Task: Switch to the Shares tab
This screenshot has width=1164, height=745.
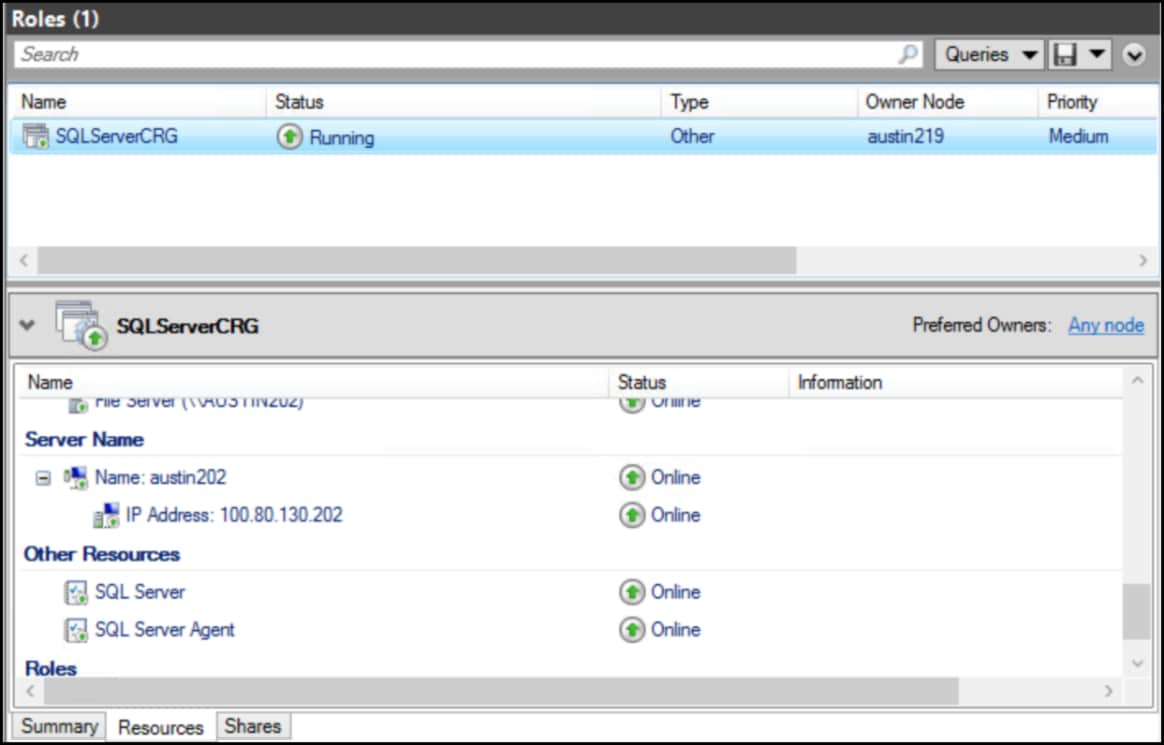Action: (x=252, y=726)
